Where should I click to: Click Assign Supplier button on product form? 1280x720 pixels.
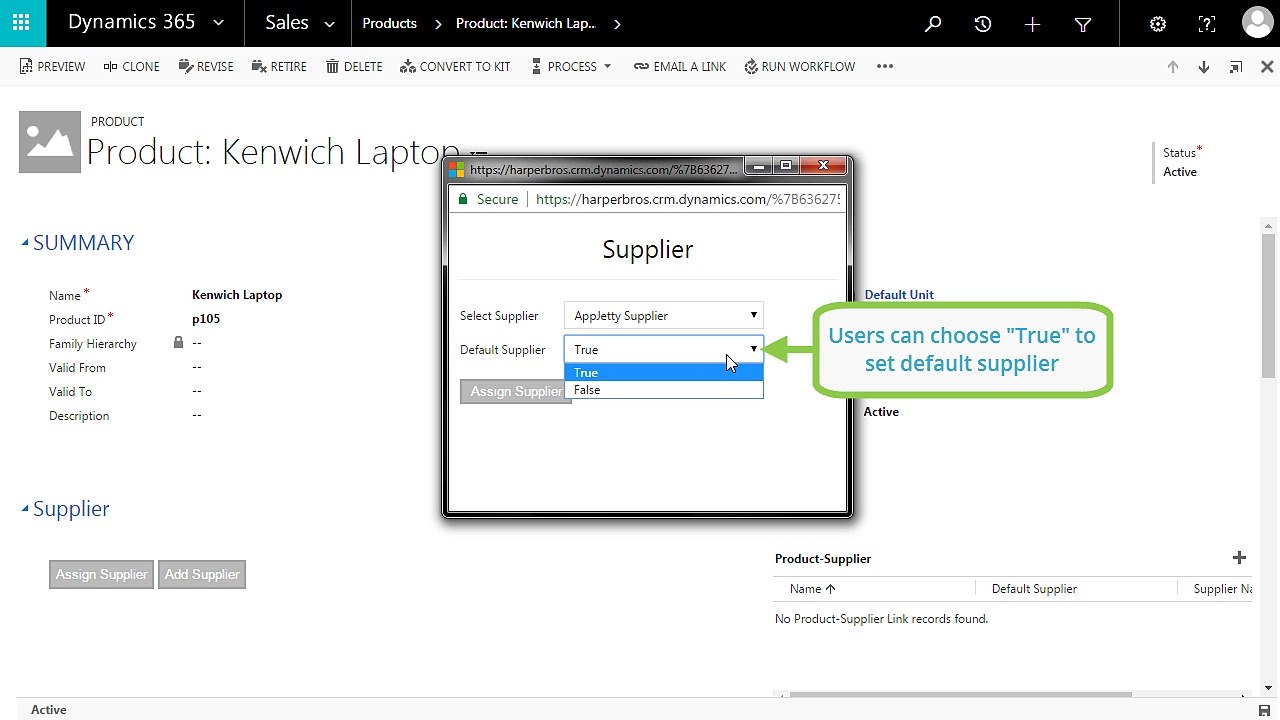[101, 574]
